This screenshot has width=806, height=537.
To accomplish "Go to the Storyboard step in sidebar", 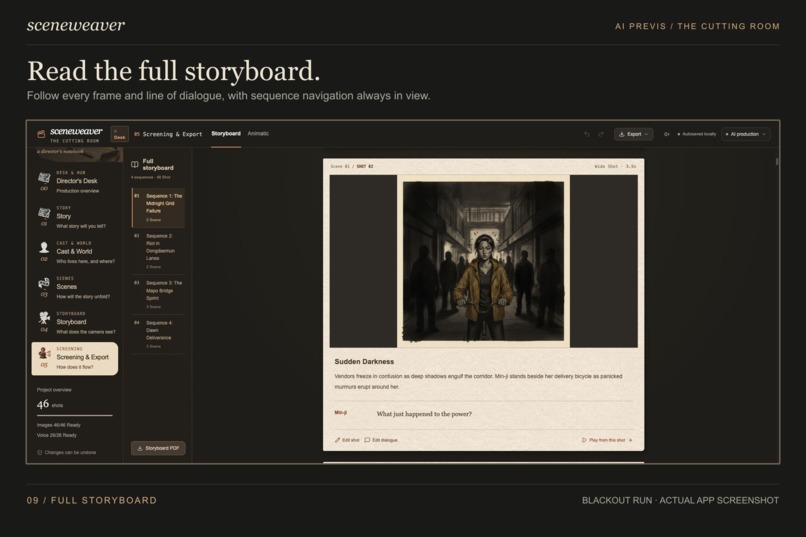I will [x=75, y=322].
